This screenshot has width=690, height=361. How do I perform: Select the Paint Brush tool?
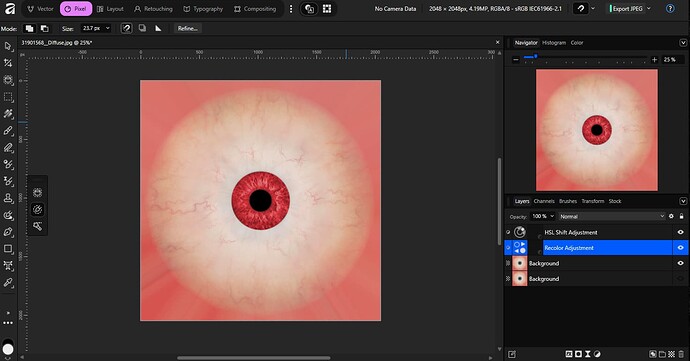tap(8, 131)
